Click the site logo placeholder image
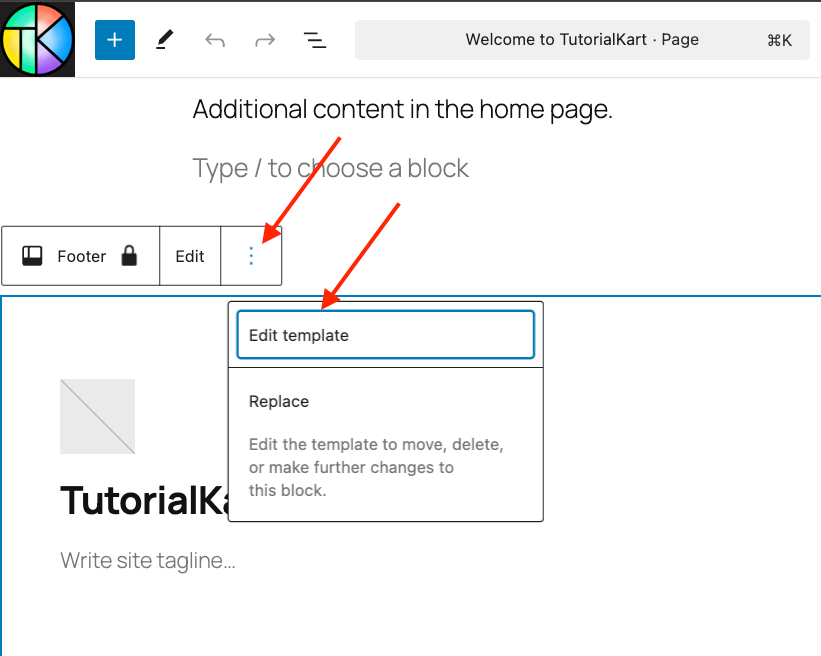Screen dimensions: 821x656 [x=97, y=416]
